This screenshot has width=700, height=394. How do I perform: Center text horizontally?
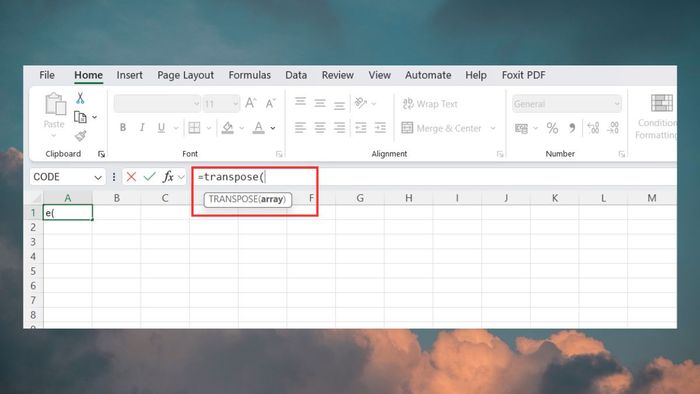(320, 128)
